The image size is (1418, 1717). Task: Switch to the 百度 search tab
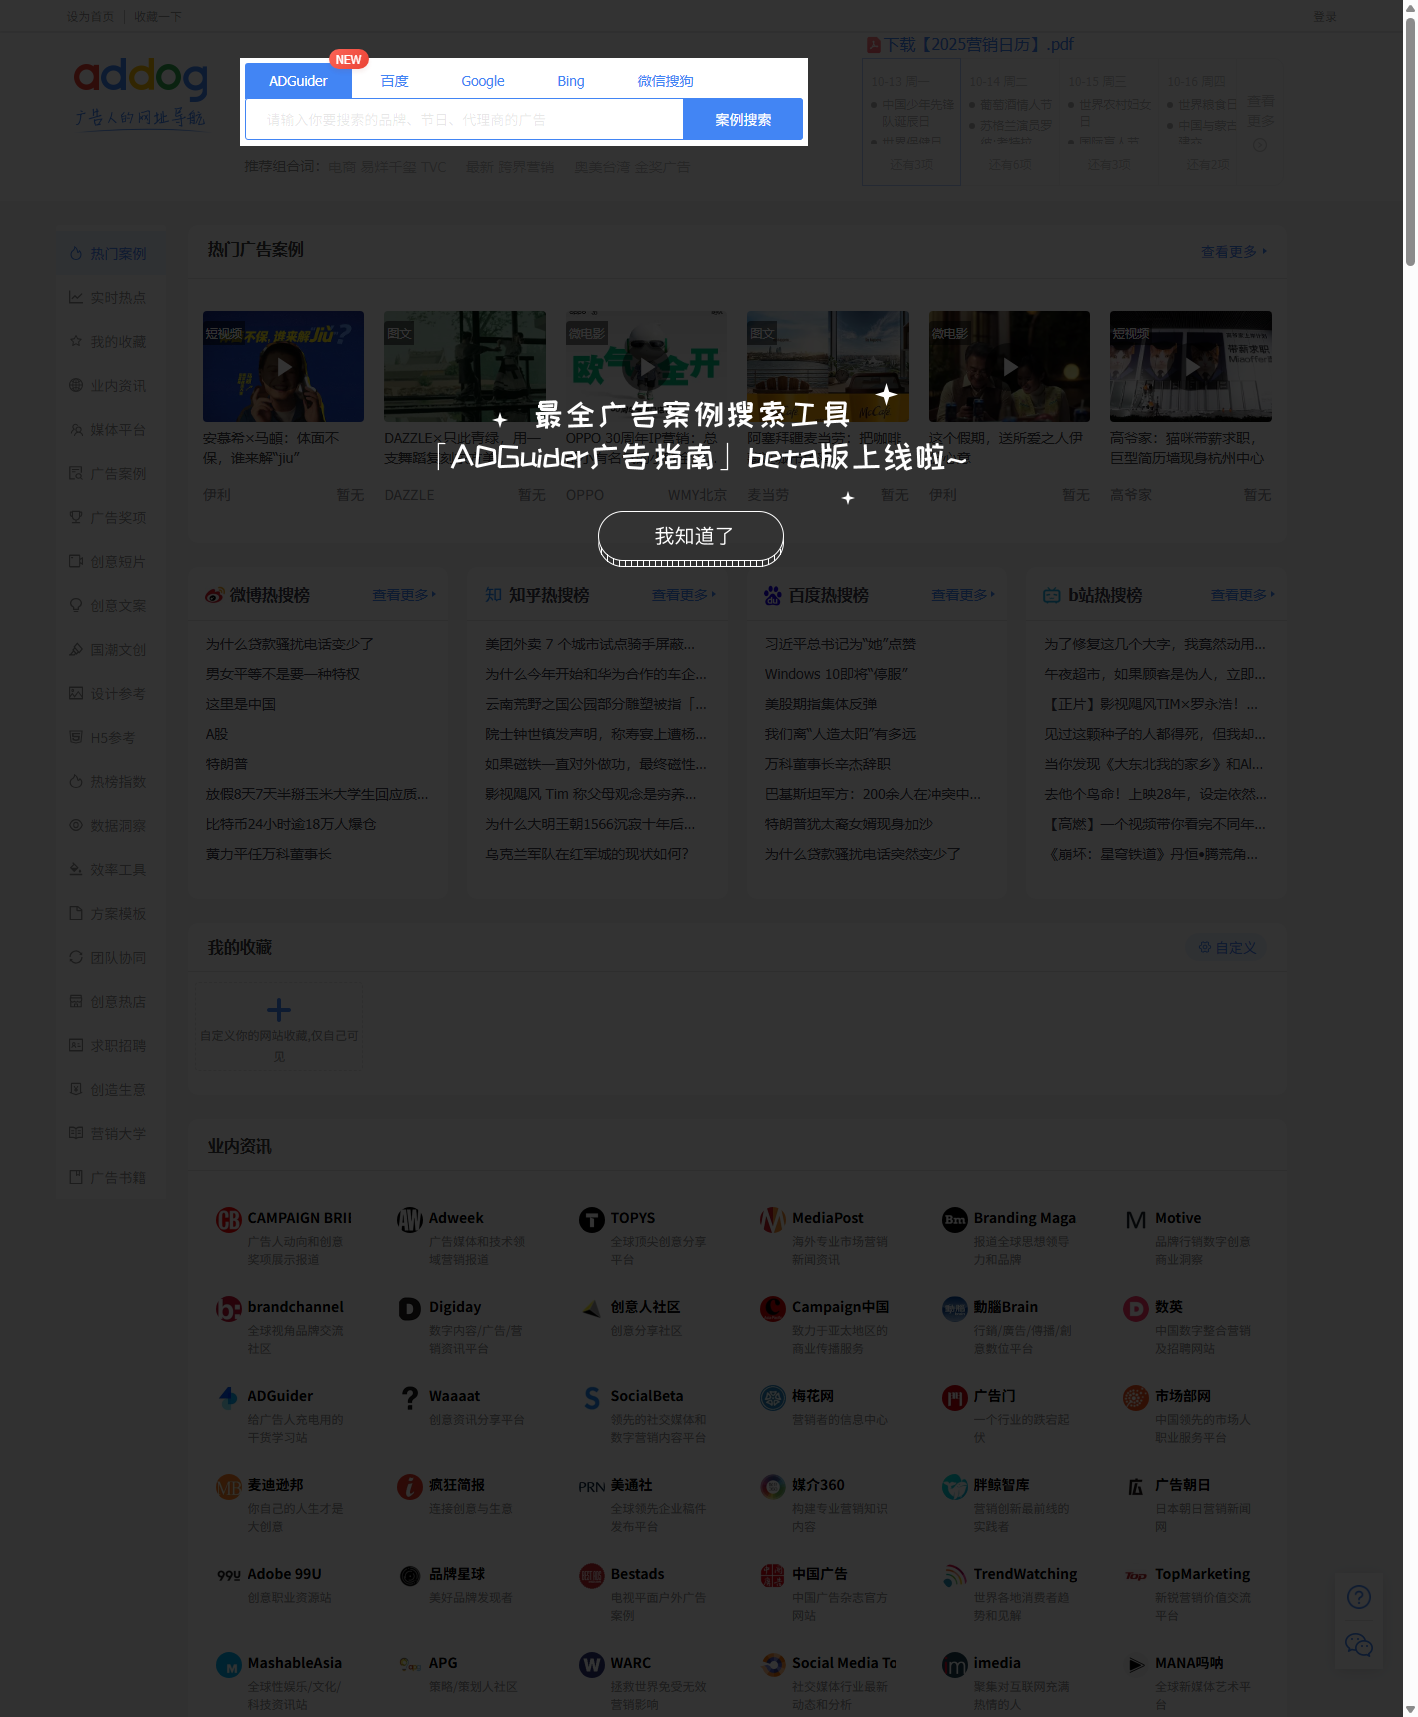[394, 81]
